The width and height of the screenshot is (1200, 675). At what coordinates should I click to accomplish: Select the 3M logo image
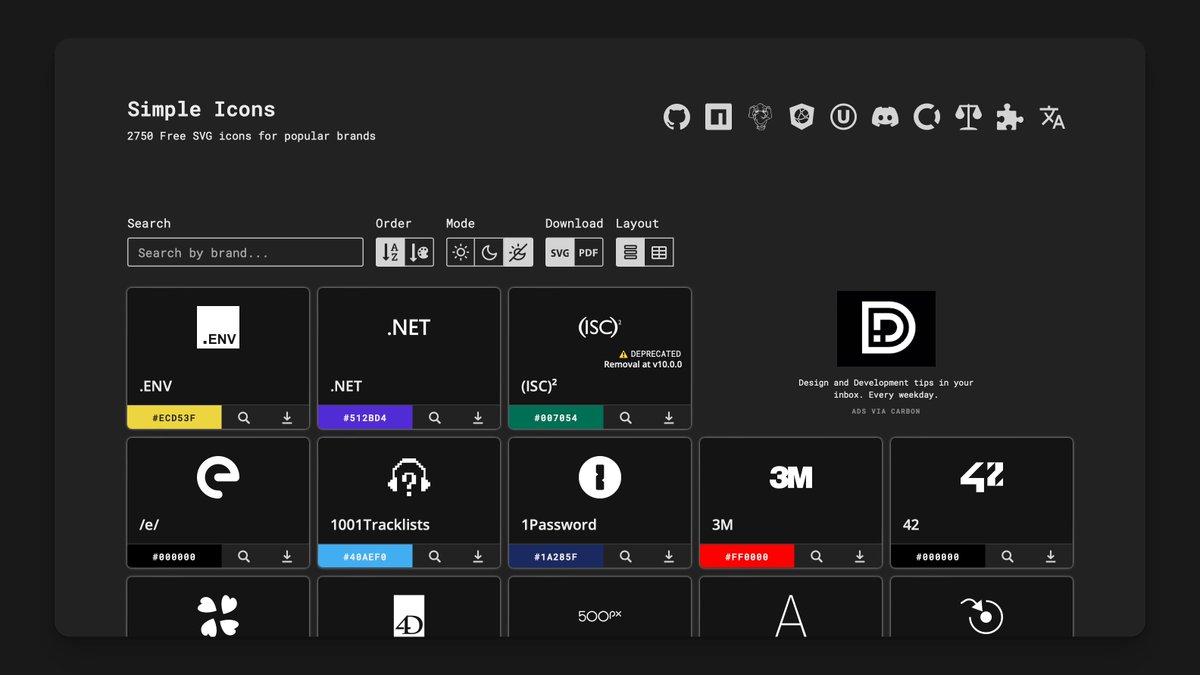[x=791, y=478]
